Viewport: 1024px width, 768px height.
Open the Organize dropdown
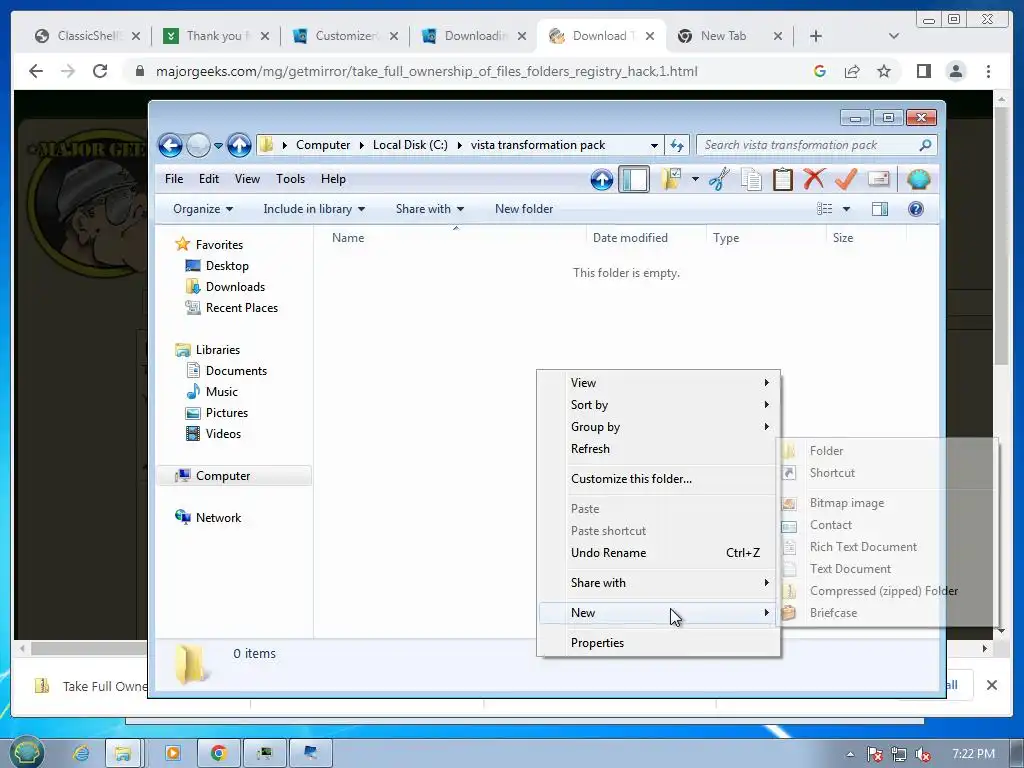[x=203, y=209]
